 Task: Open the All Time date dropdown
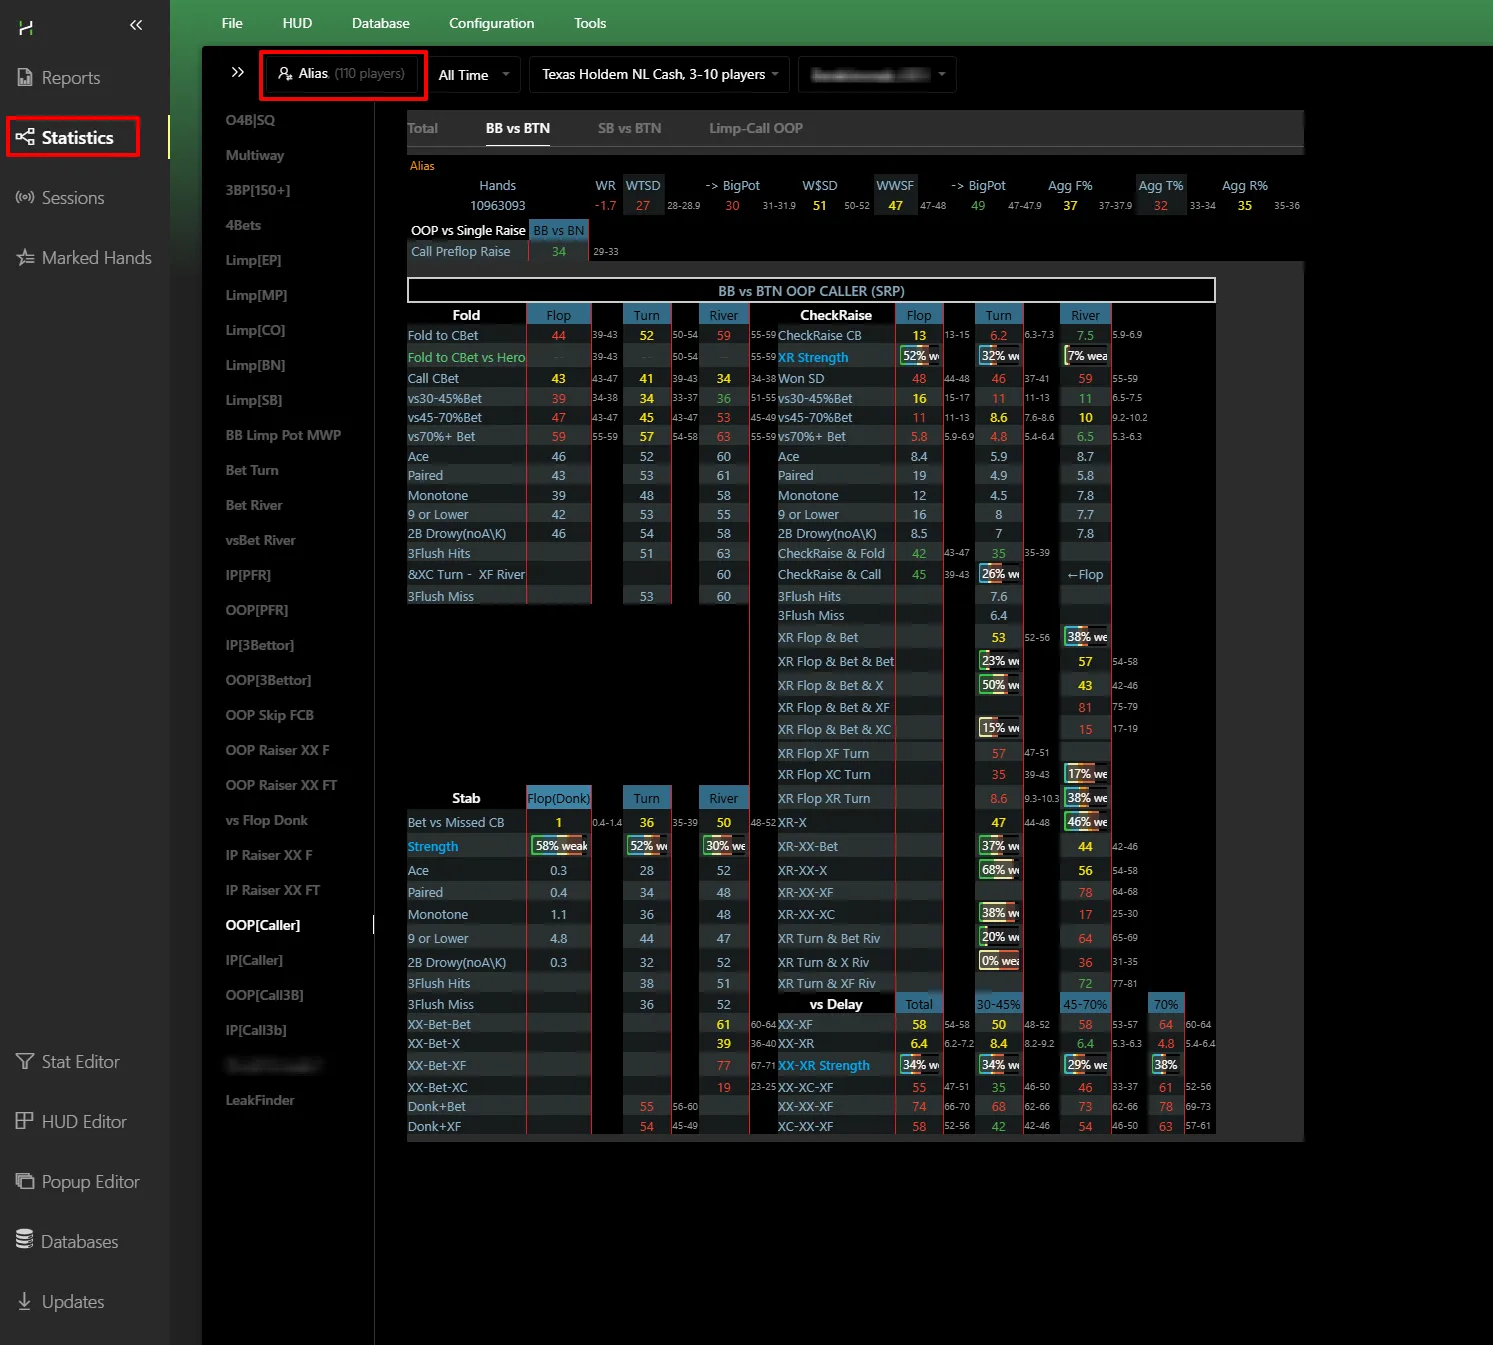[475, 75]
